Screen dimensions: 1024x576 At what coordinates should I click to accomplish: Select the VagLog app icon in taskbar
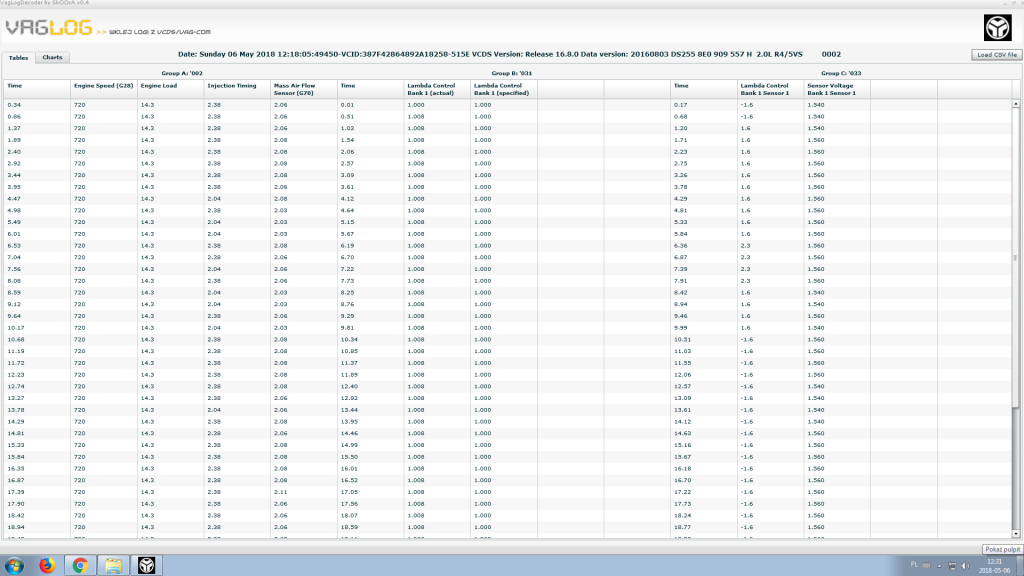[x=146, y=566]
